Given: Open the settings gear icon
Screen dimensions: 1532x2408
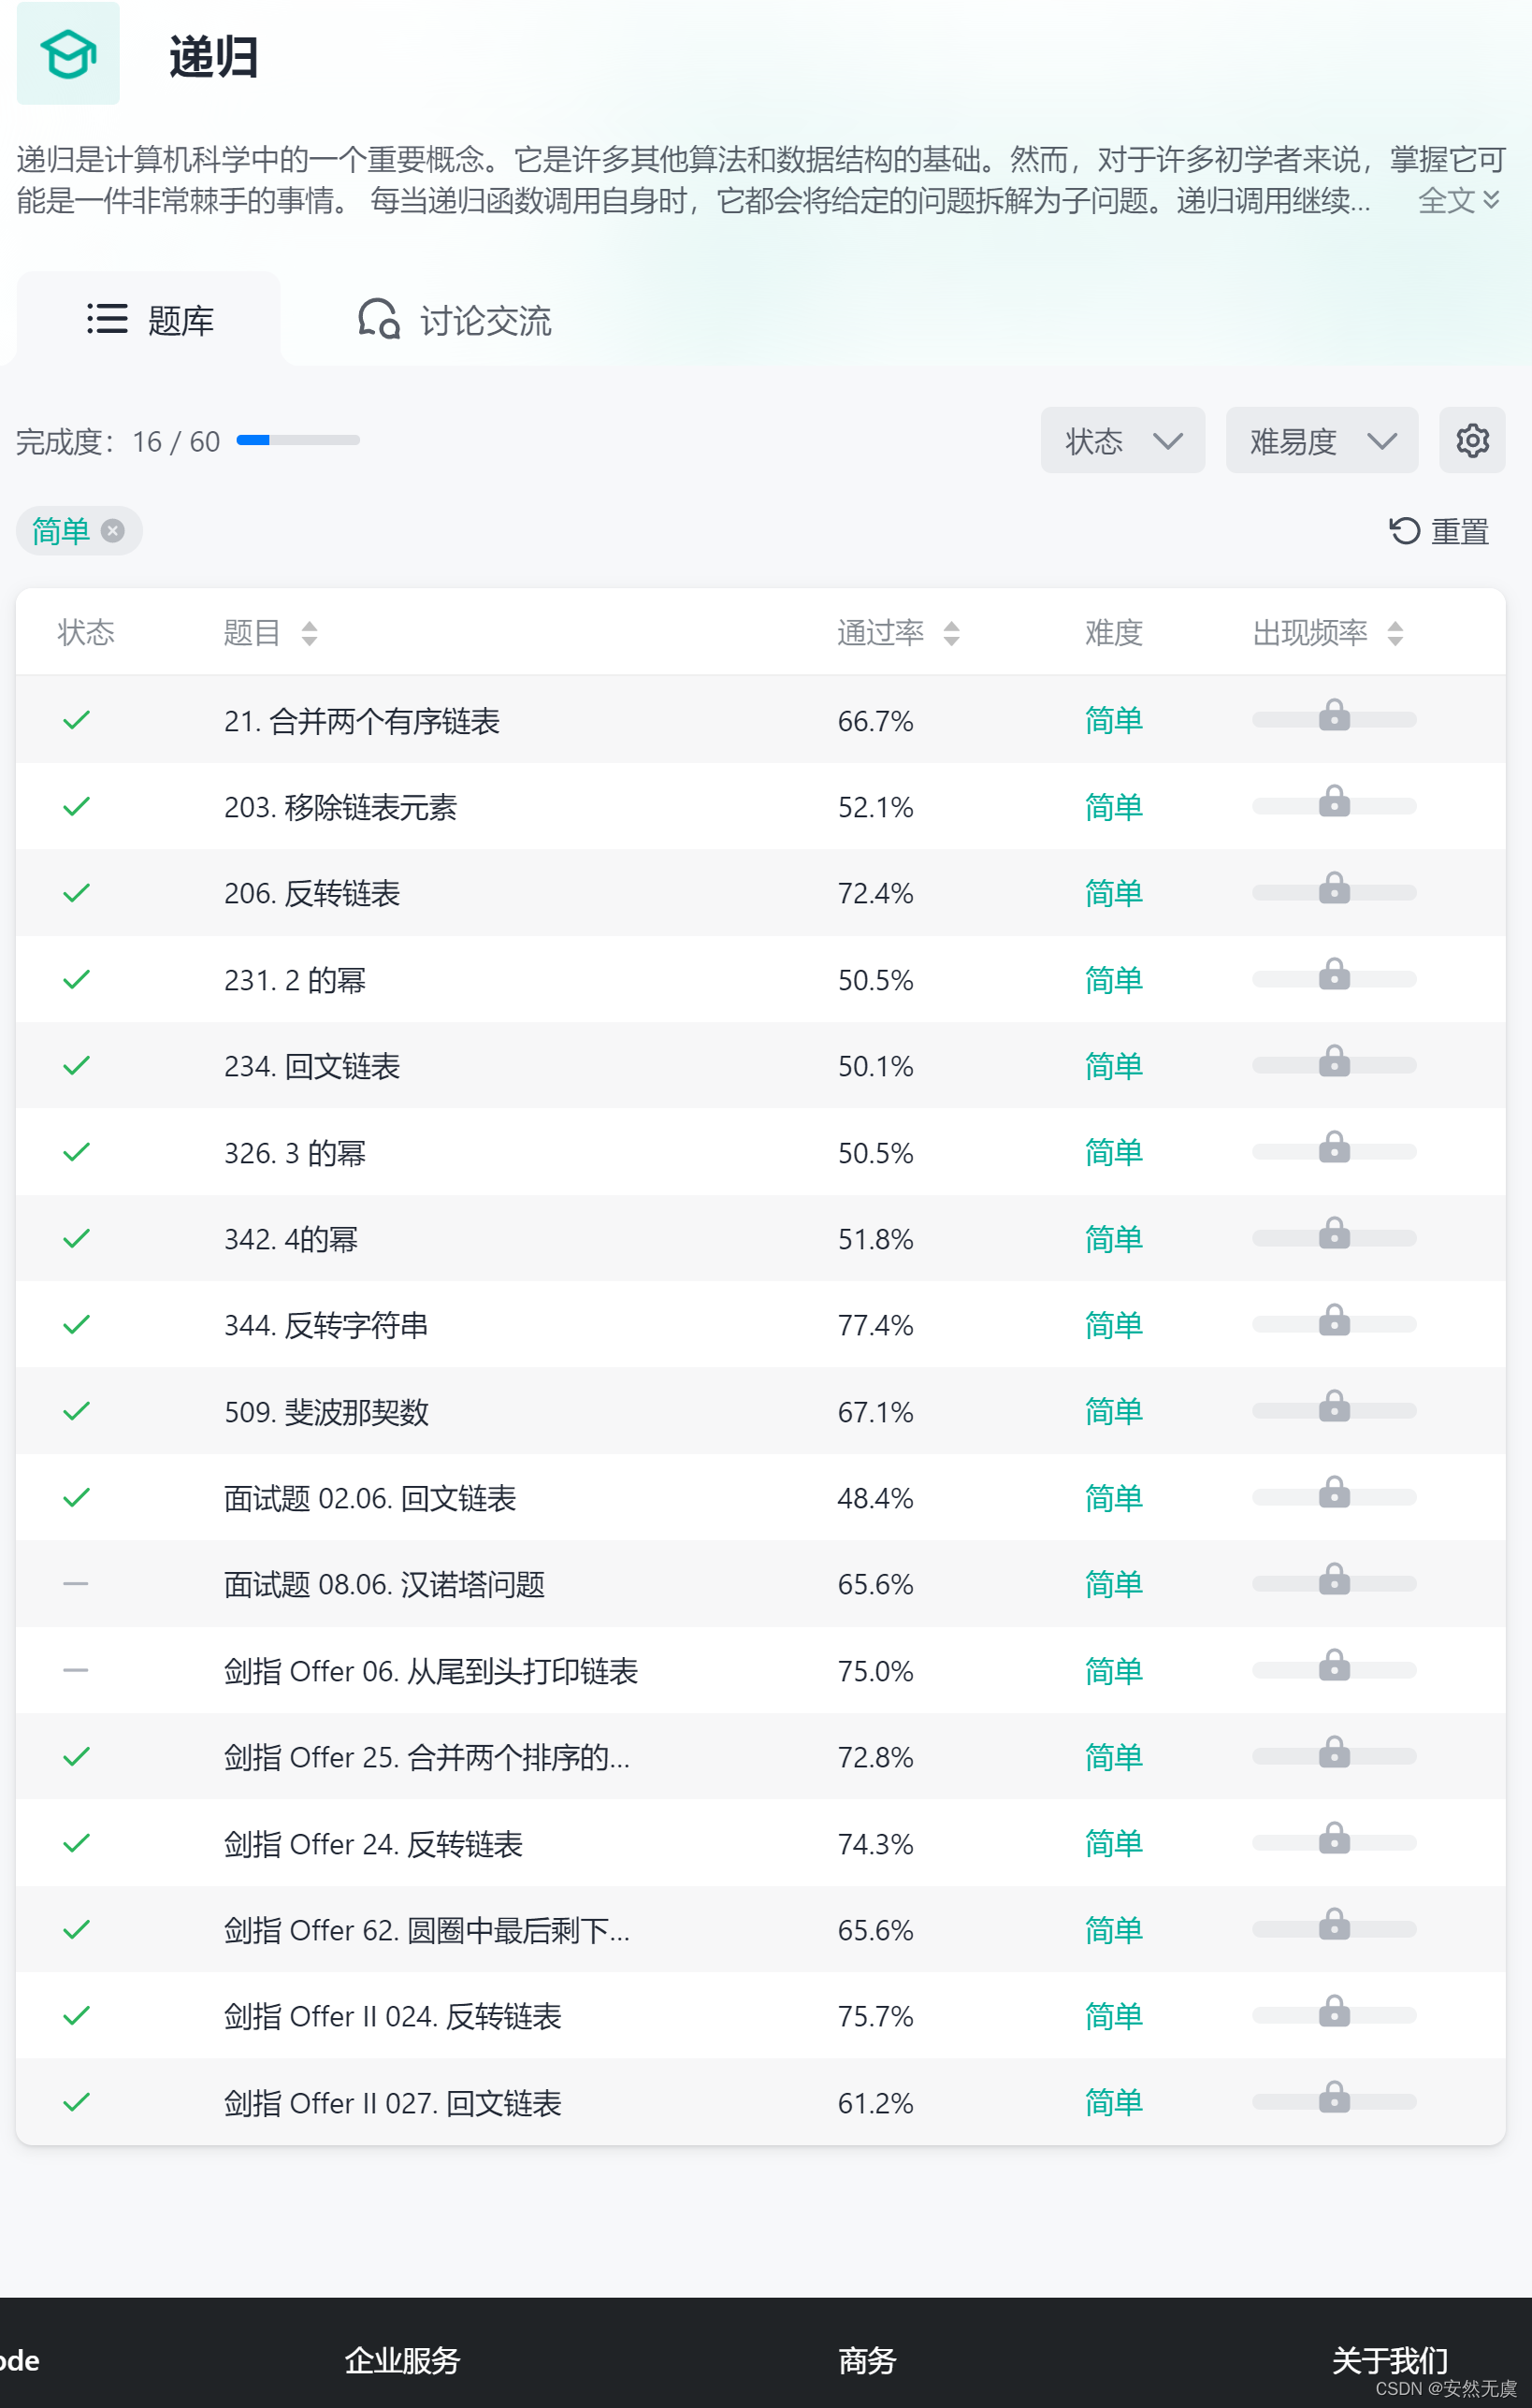Looking at the screenshot, I should (x=1471, y=440).
